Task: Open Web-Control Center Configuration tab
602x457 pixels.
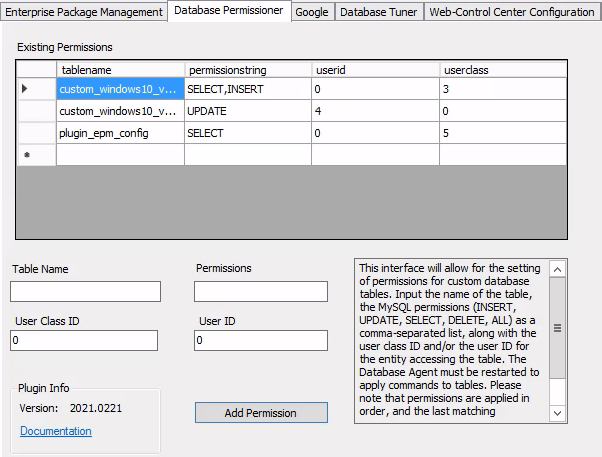Action: point(512,12)
